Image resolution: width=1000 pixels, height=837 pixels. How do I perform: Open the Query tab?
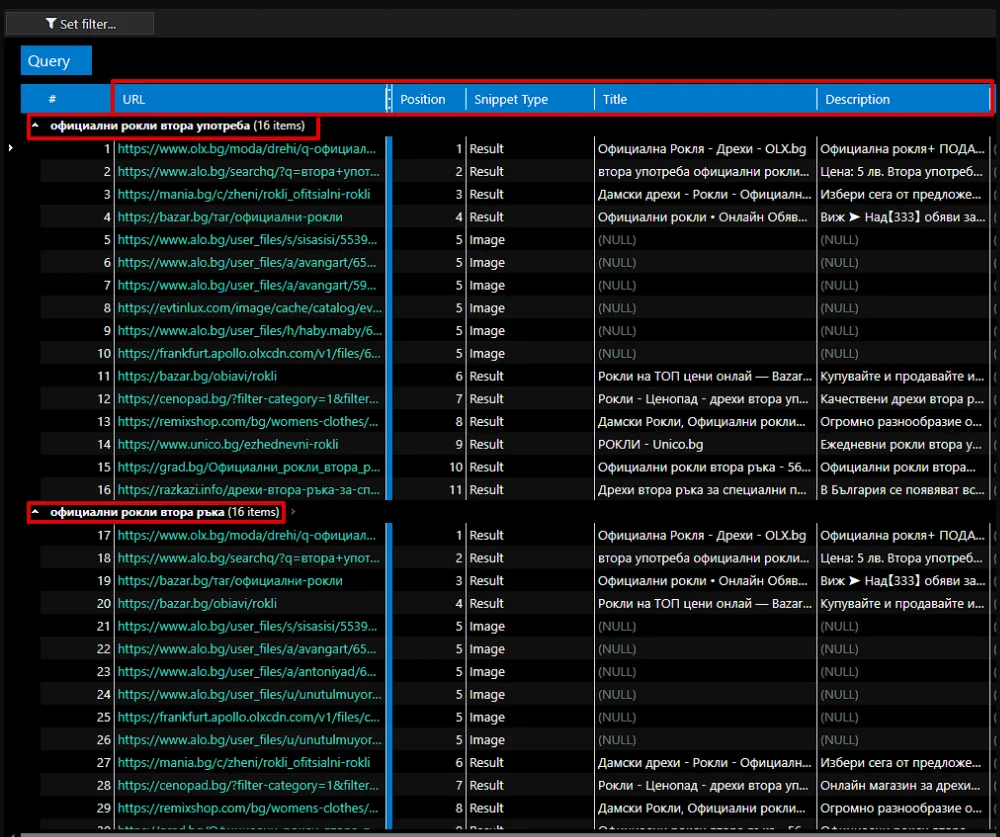pos(56,61)
